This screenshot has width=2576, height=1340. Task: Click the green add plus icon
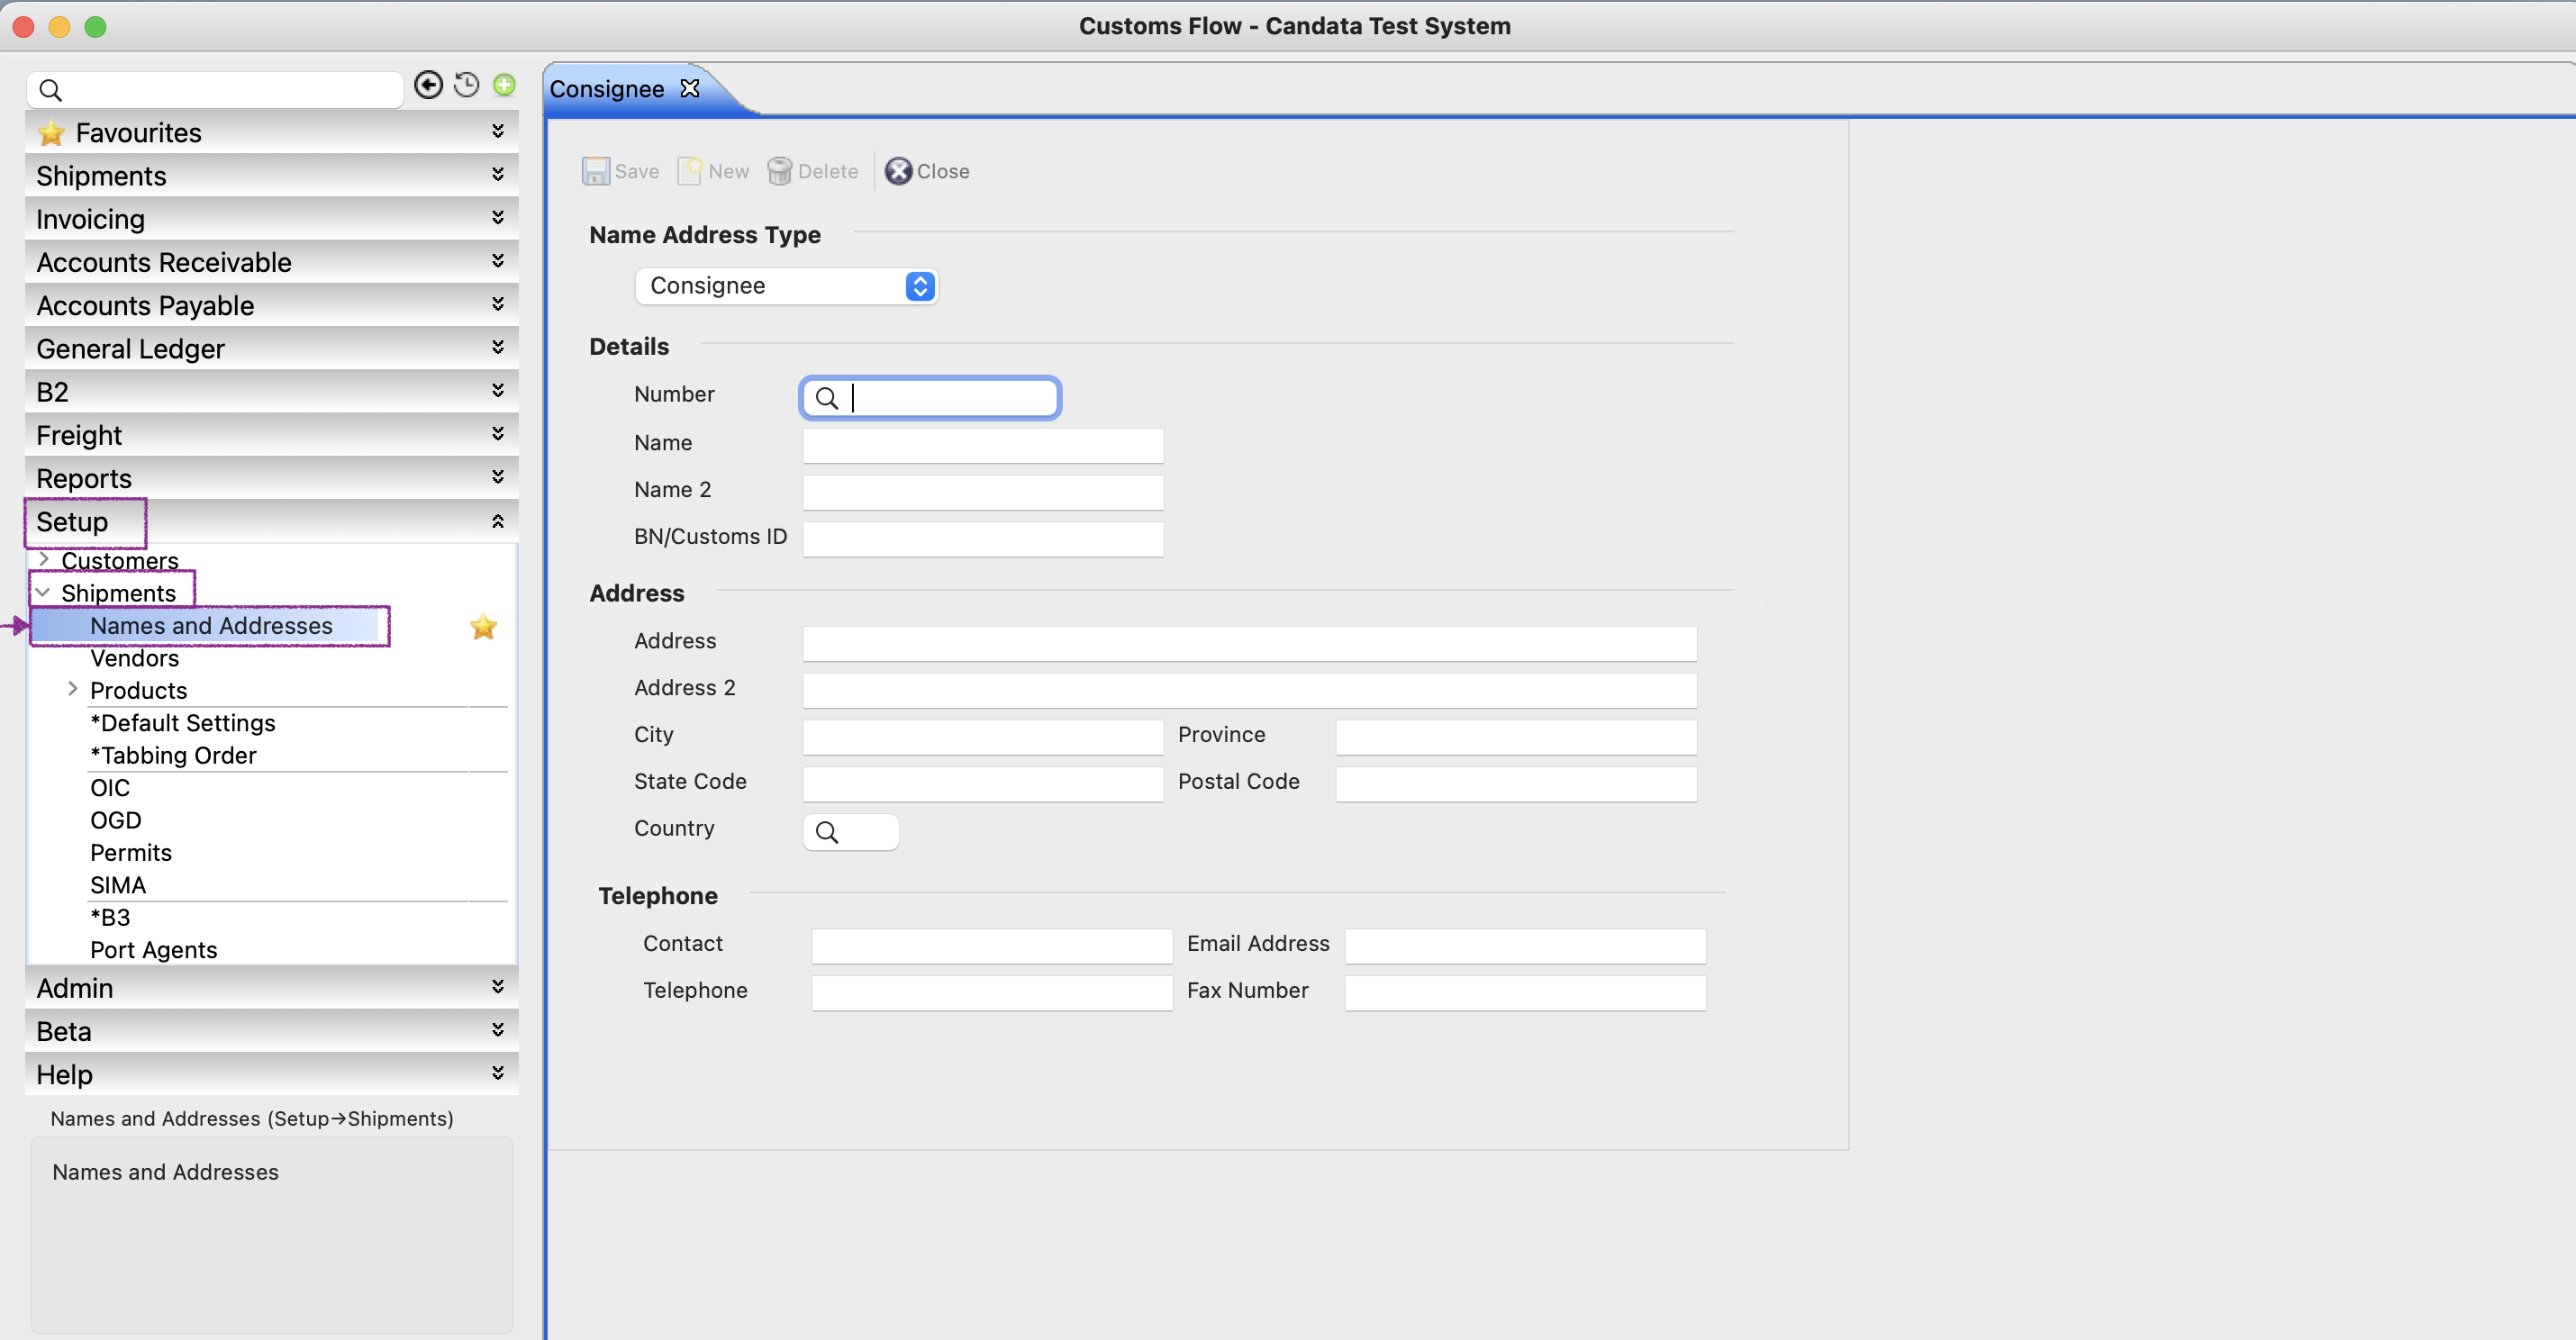[x=504, y=85]
